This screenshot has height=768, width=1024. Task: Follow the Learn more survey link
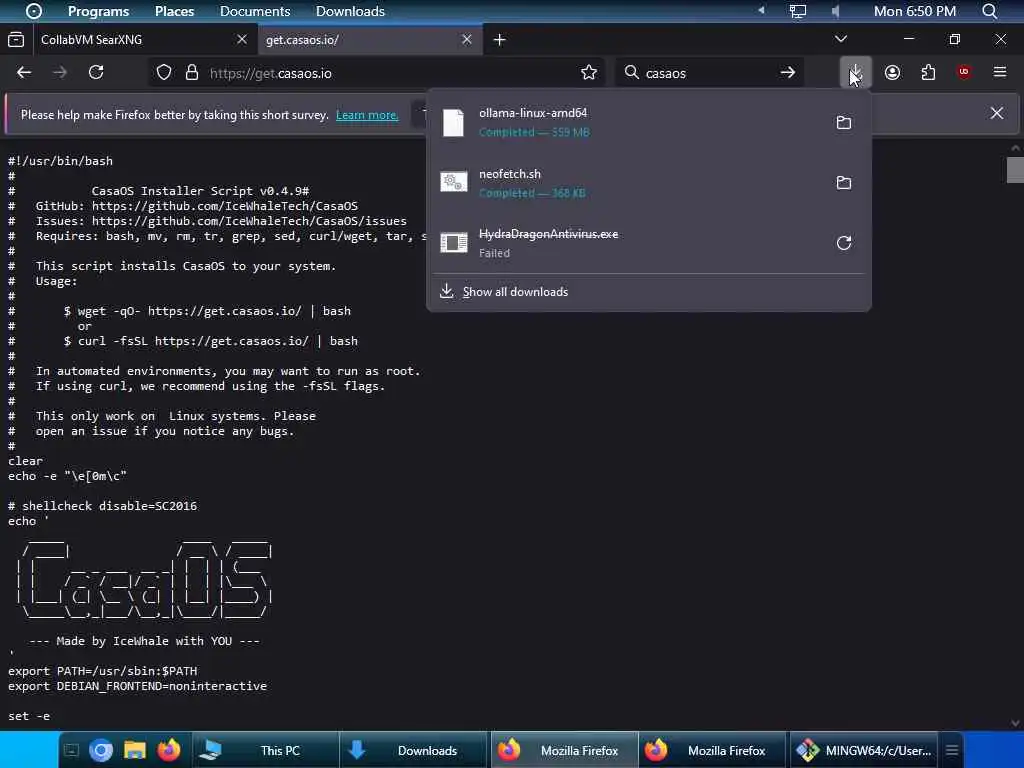[366, 115]
